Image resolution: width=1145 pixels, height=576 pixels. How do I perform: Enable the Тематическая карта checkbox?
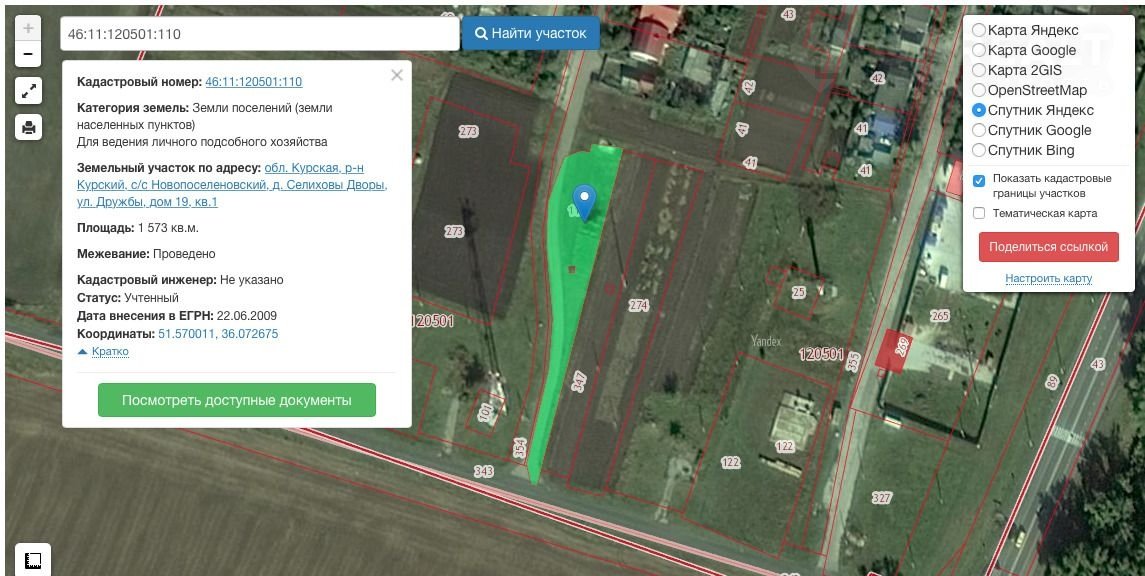[979, 213]
